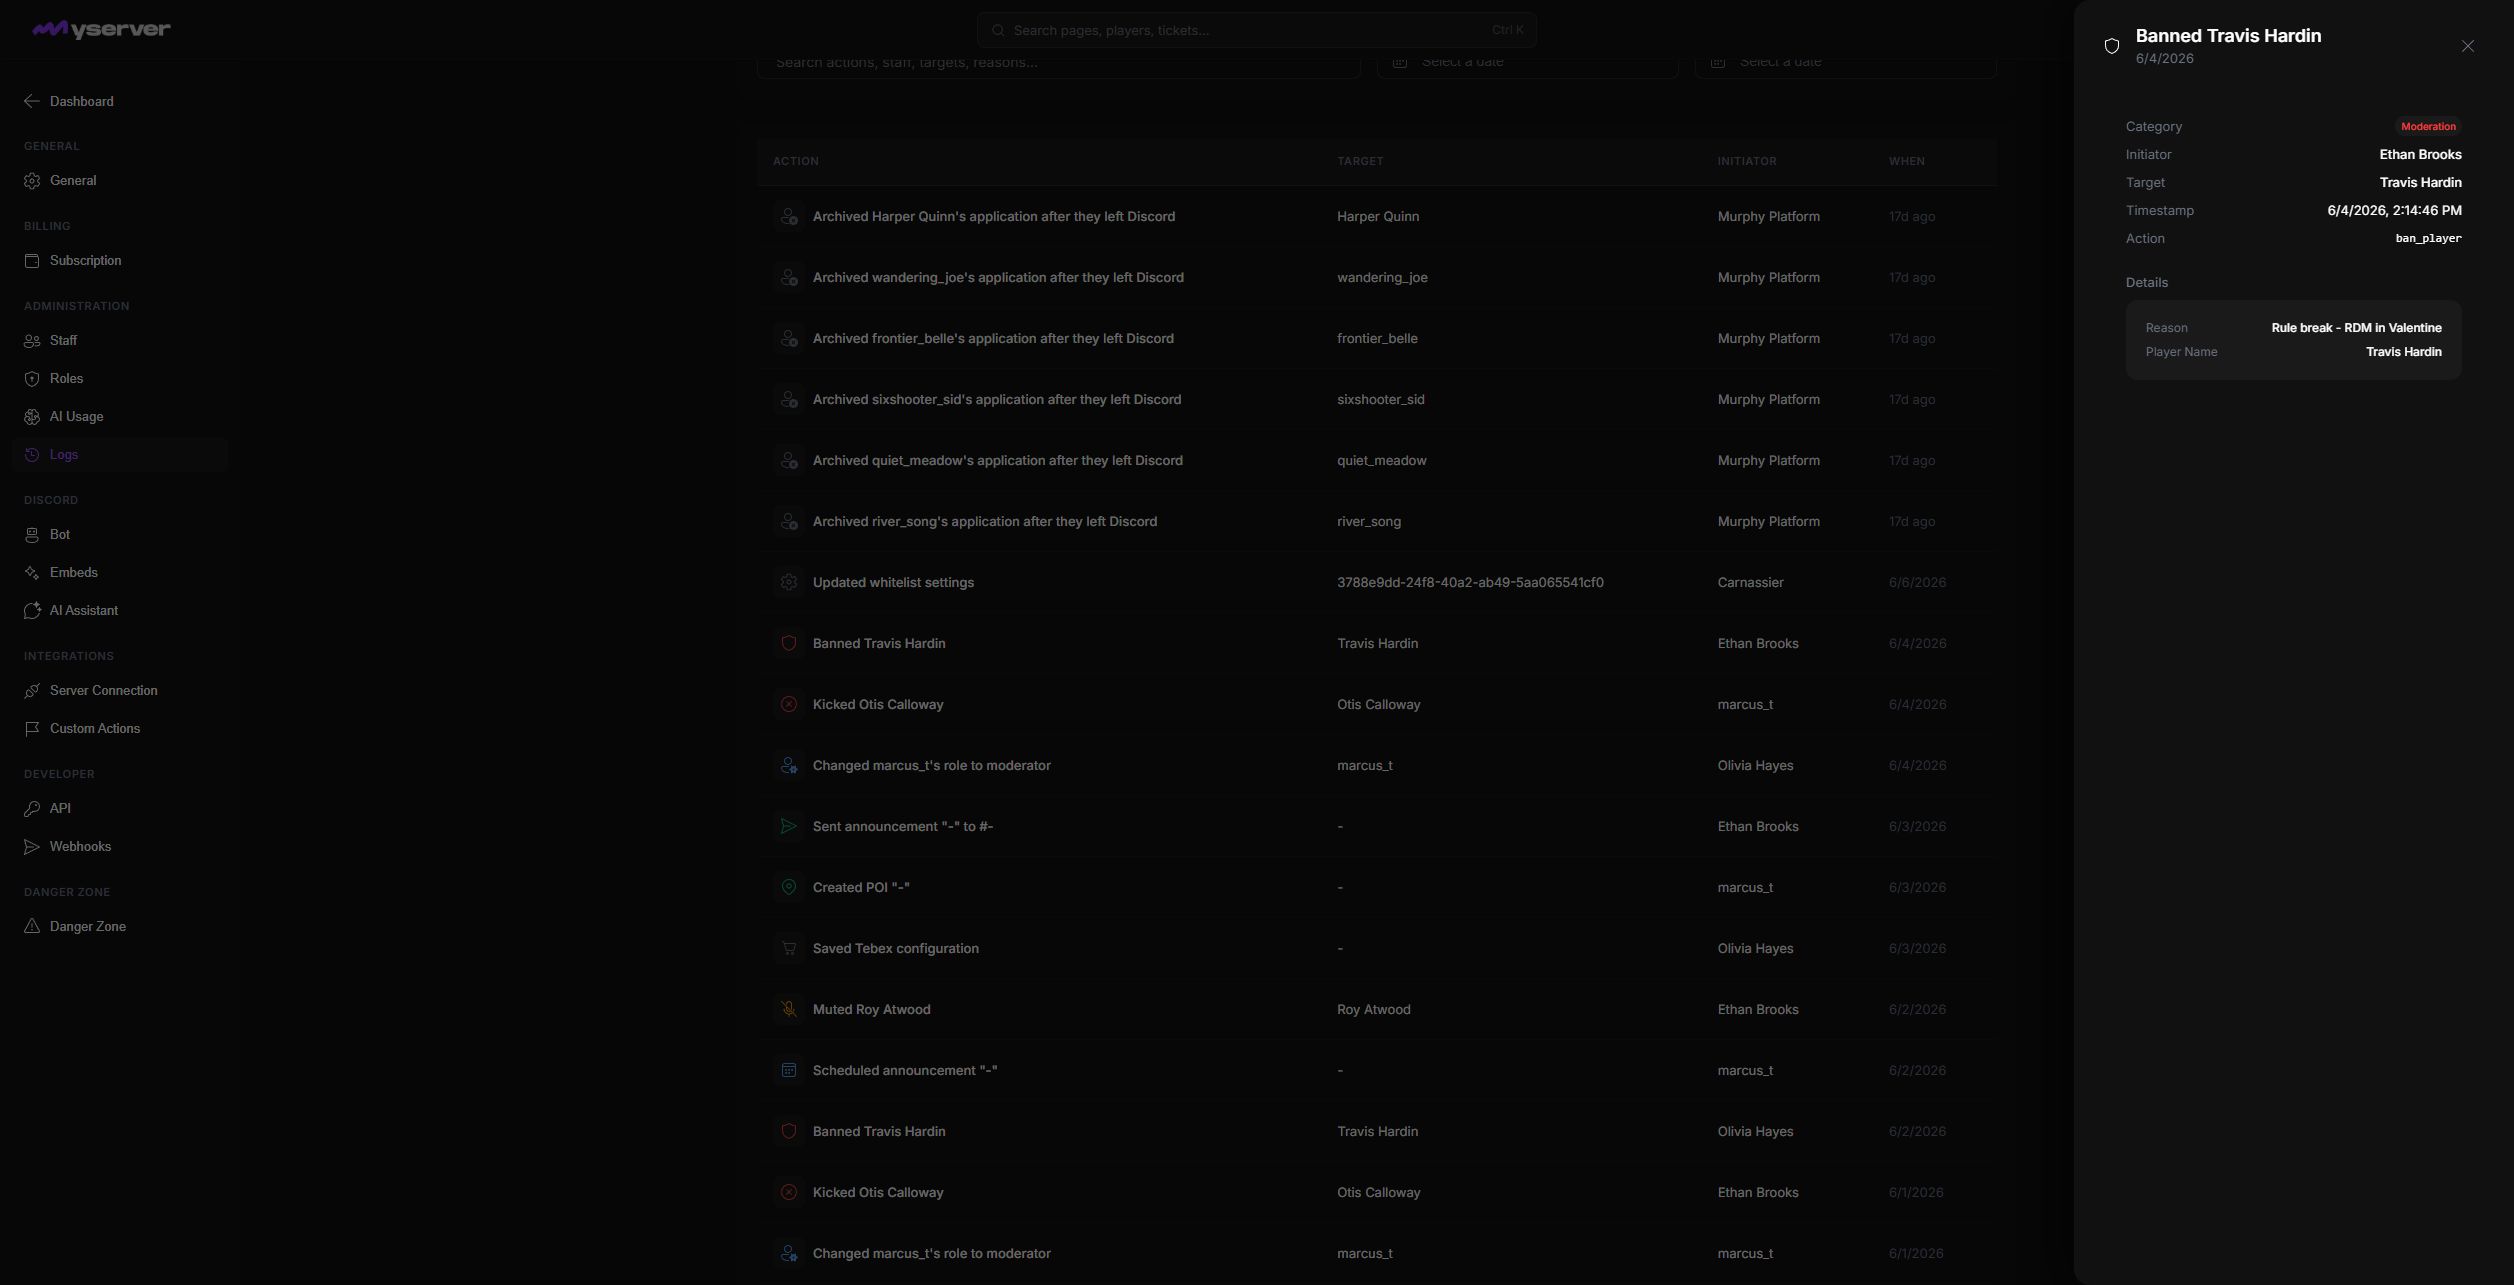This screenshot has width=2514, height=1285.
Task: Click the WHEN column header
Action: [x=1906, y=161]
